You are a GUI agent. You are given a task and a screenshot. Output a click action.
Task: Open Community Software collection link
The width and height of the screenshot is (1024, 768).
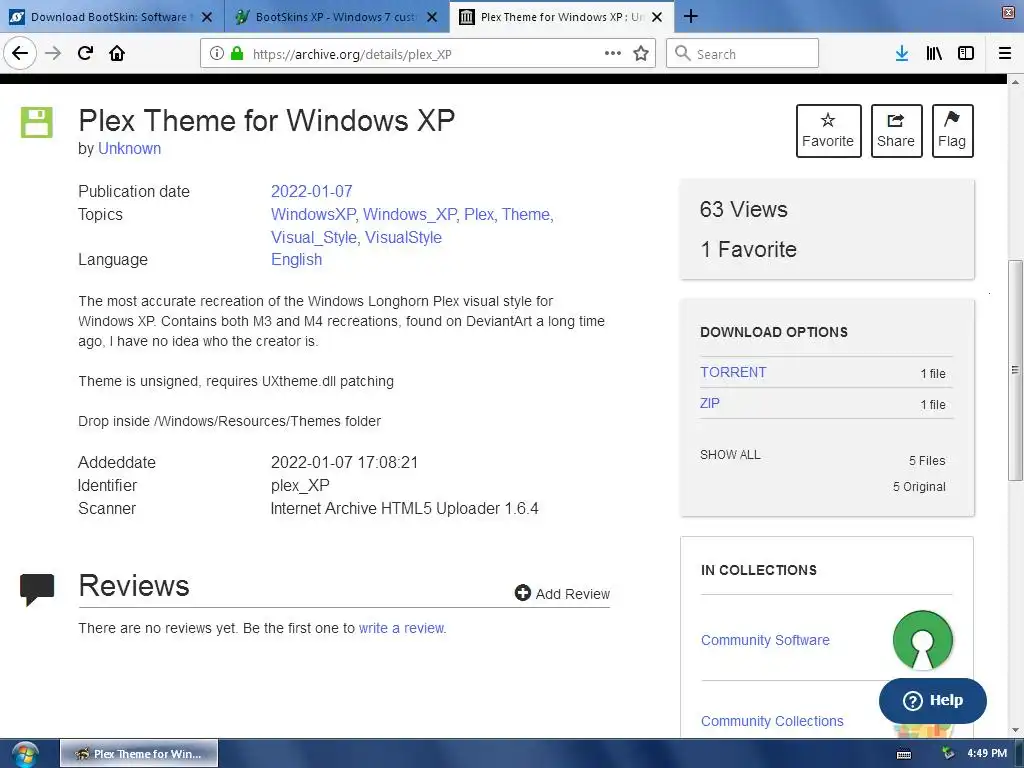click(x=765, y=640)
